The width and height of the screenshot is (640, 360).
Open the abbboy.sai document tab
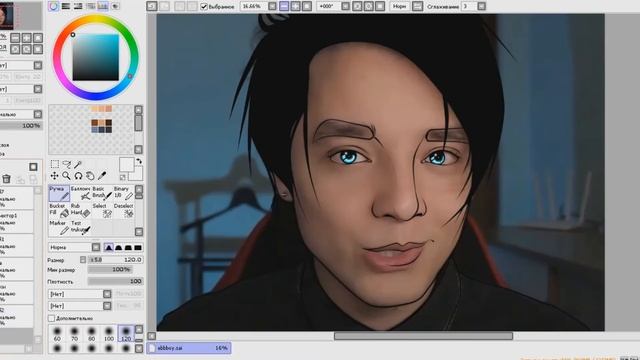(189, 348)
